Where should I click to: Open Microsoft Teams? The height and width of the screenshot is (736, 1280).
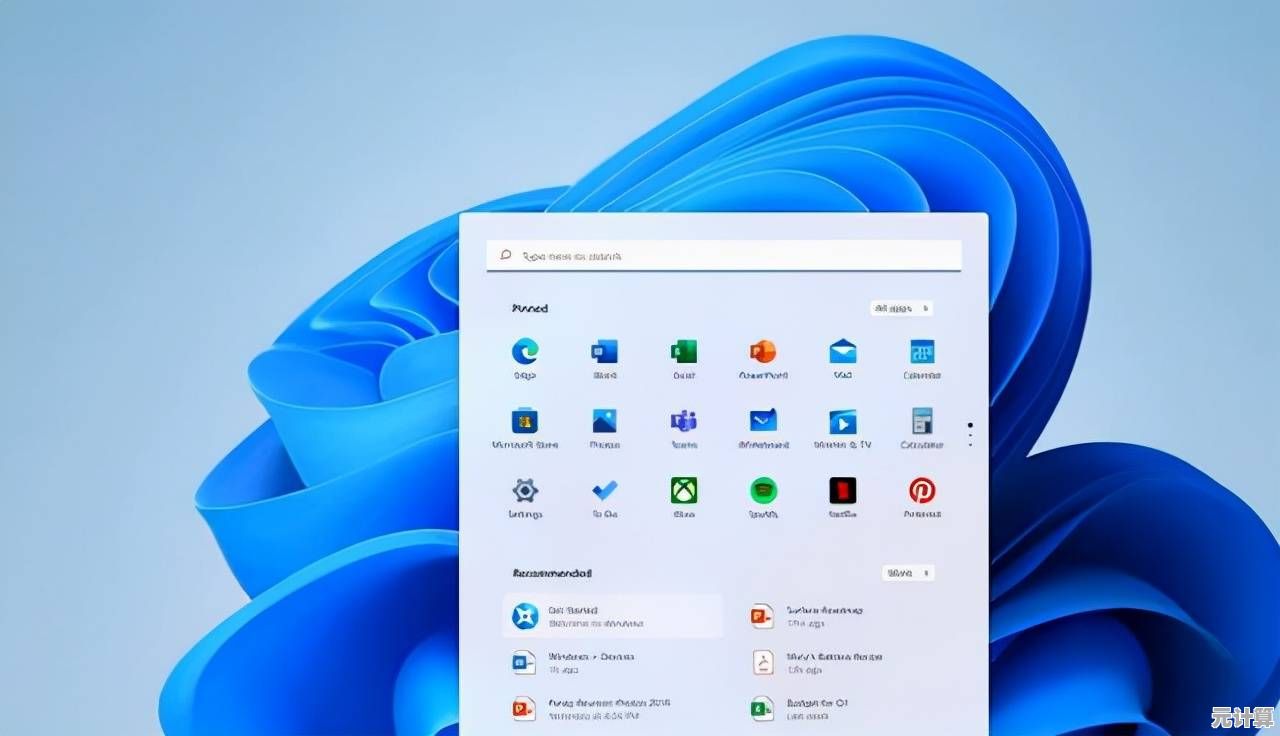point(684,421)
